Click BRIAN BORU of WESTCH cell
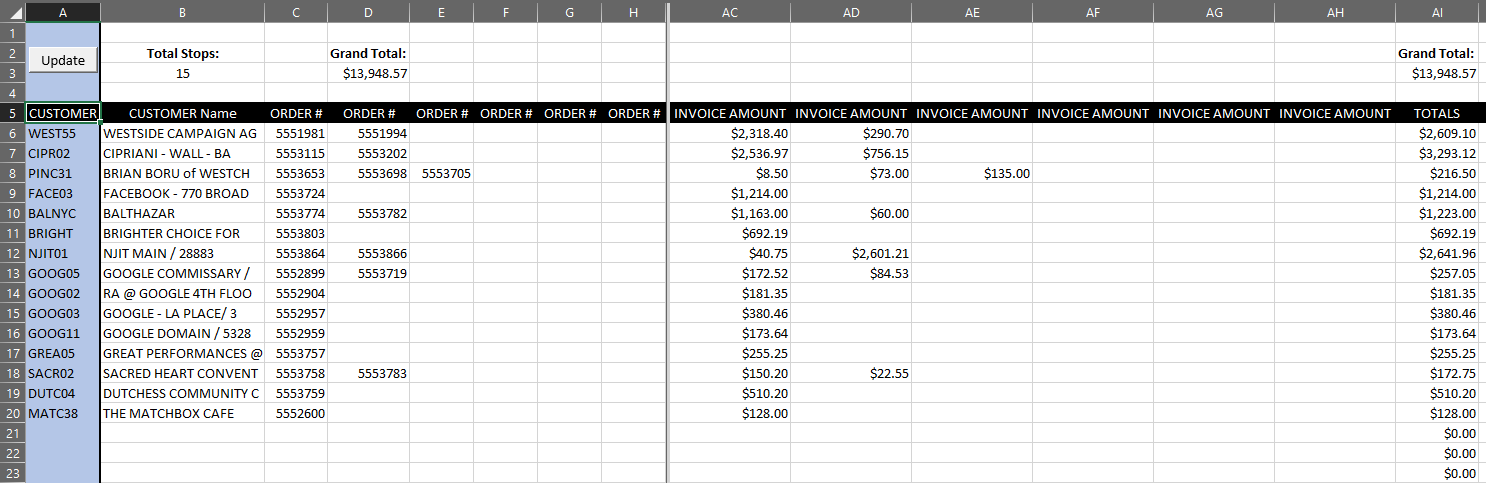 (182, 173)
